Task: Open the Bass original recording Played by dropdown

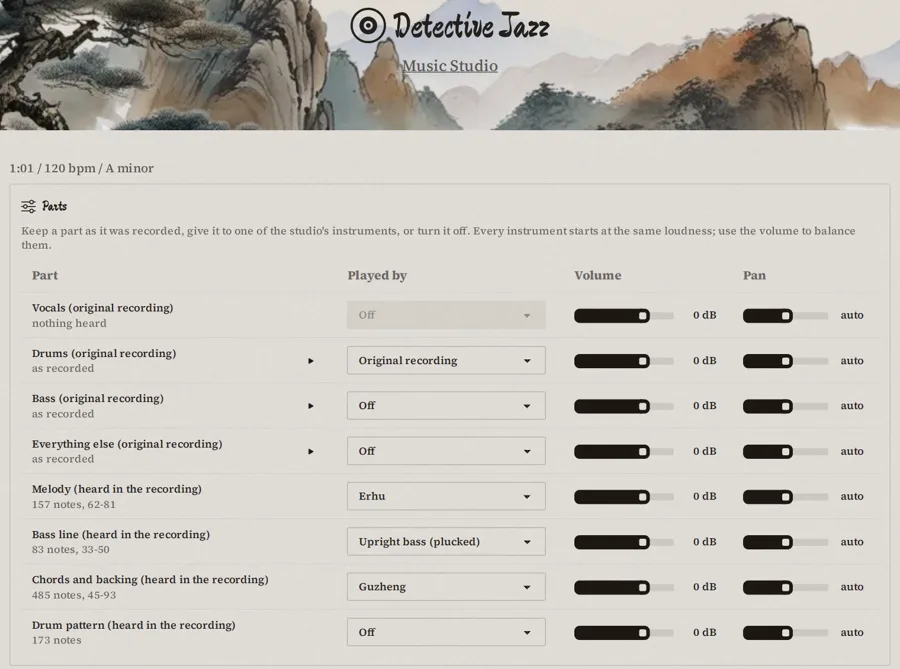Action: coord(446,406)
